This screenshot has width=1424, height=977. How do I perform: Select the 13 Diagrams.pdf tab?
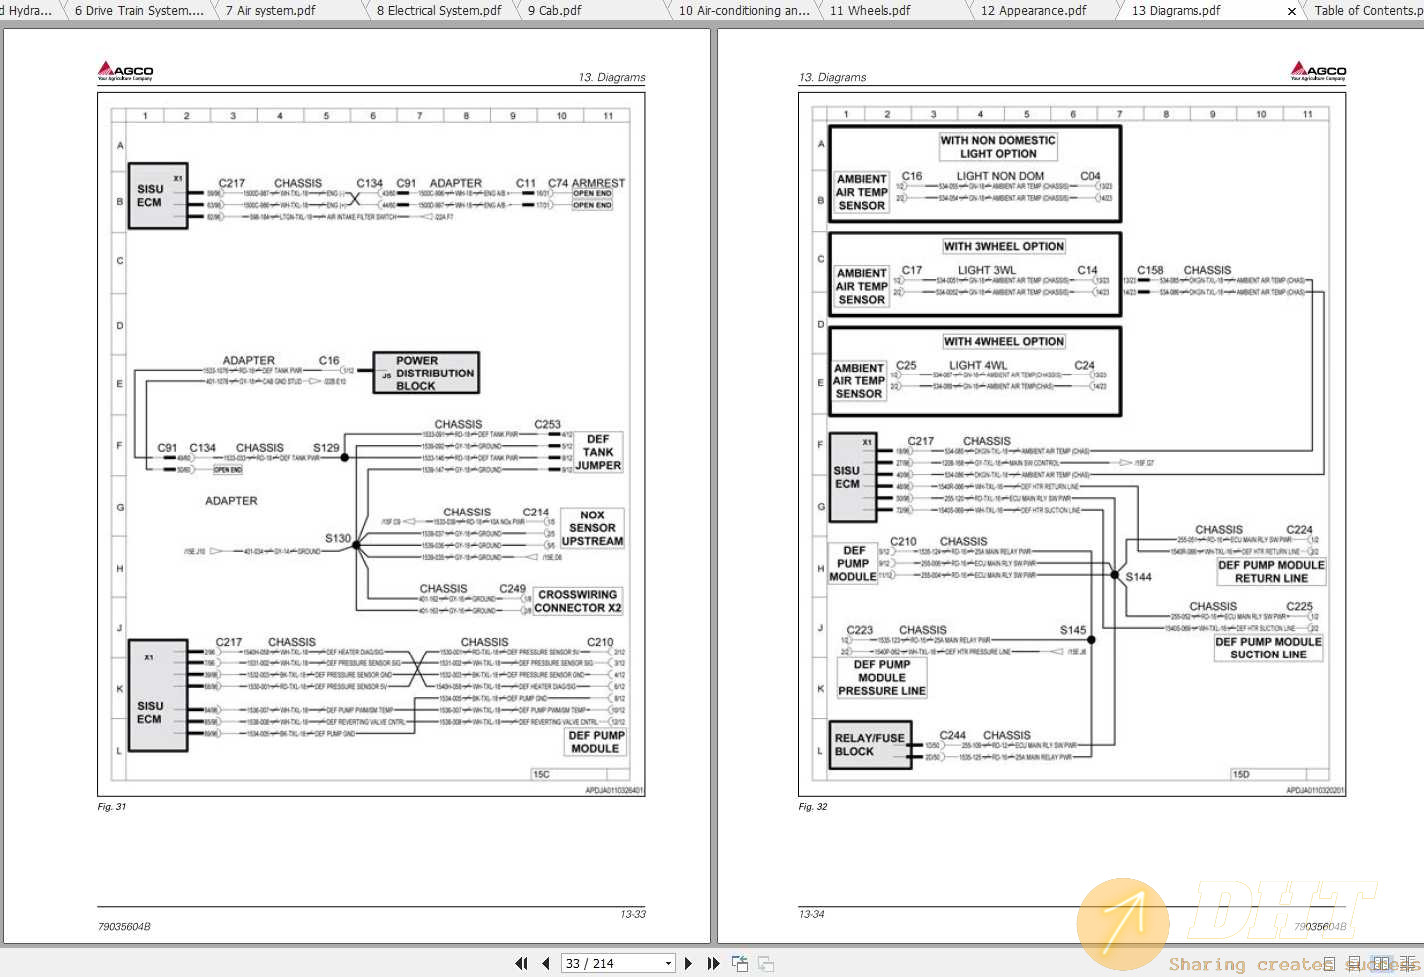pos(1176,10)
